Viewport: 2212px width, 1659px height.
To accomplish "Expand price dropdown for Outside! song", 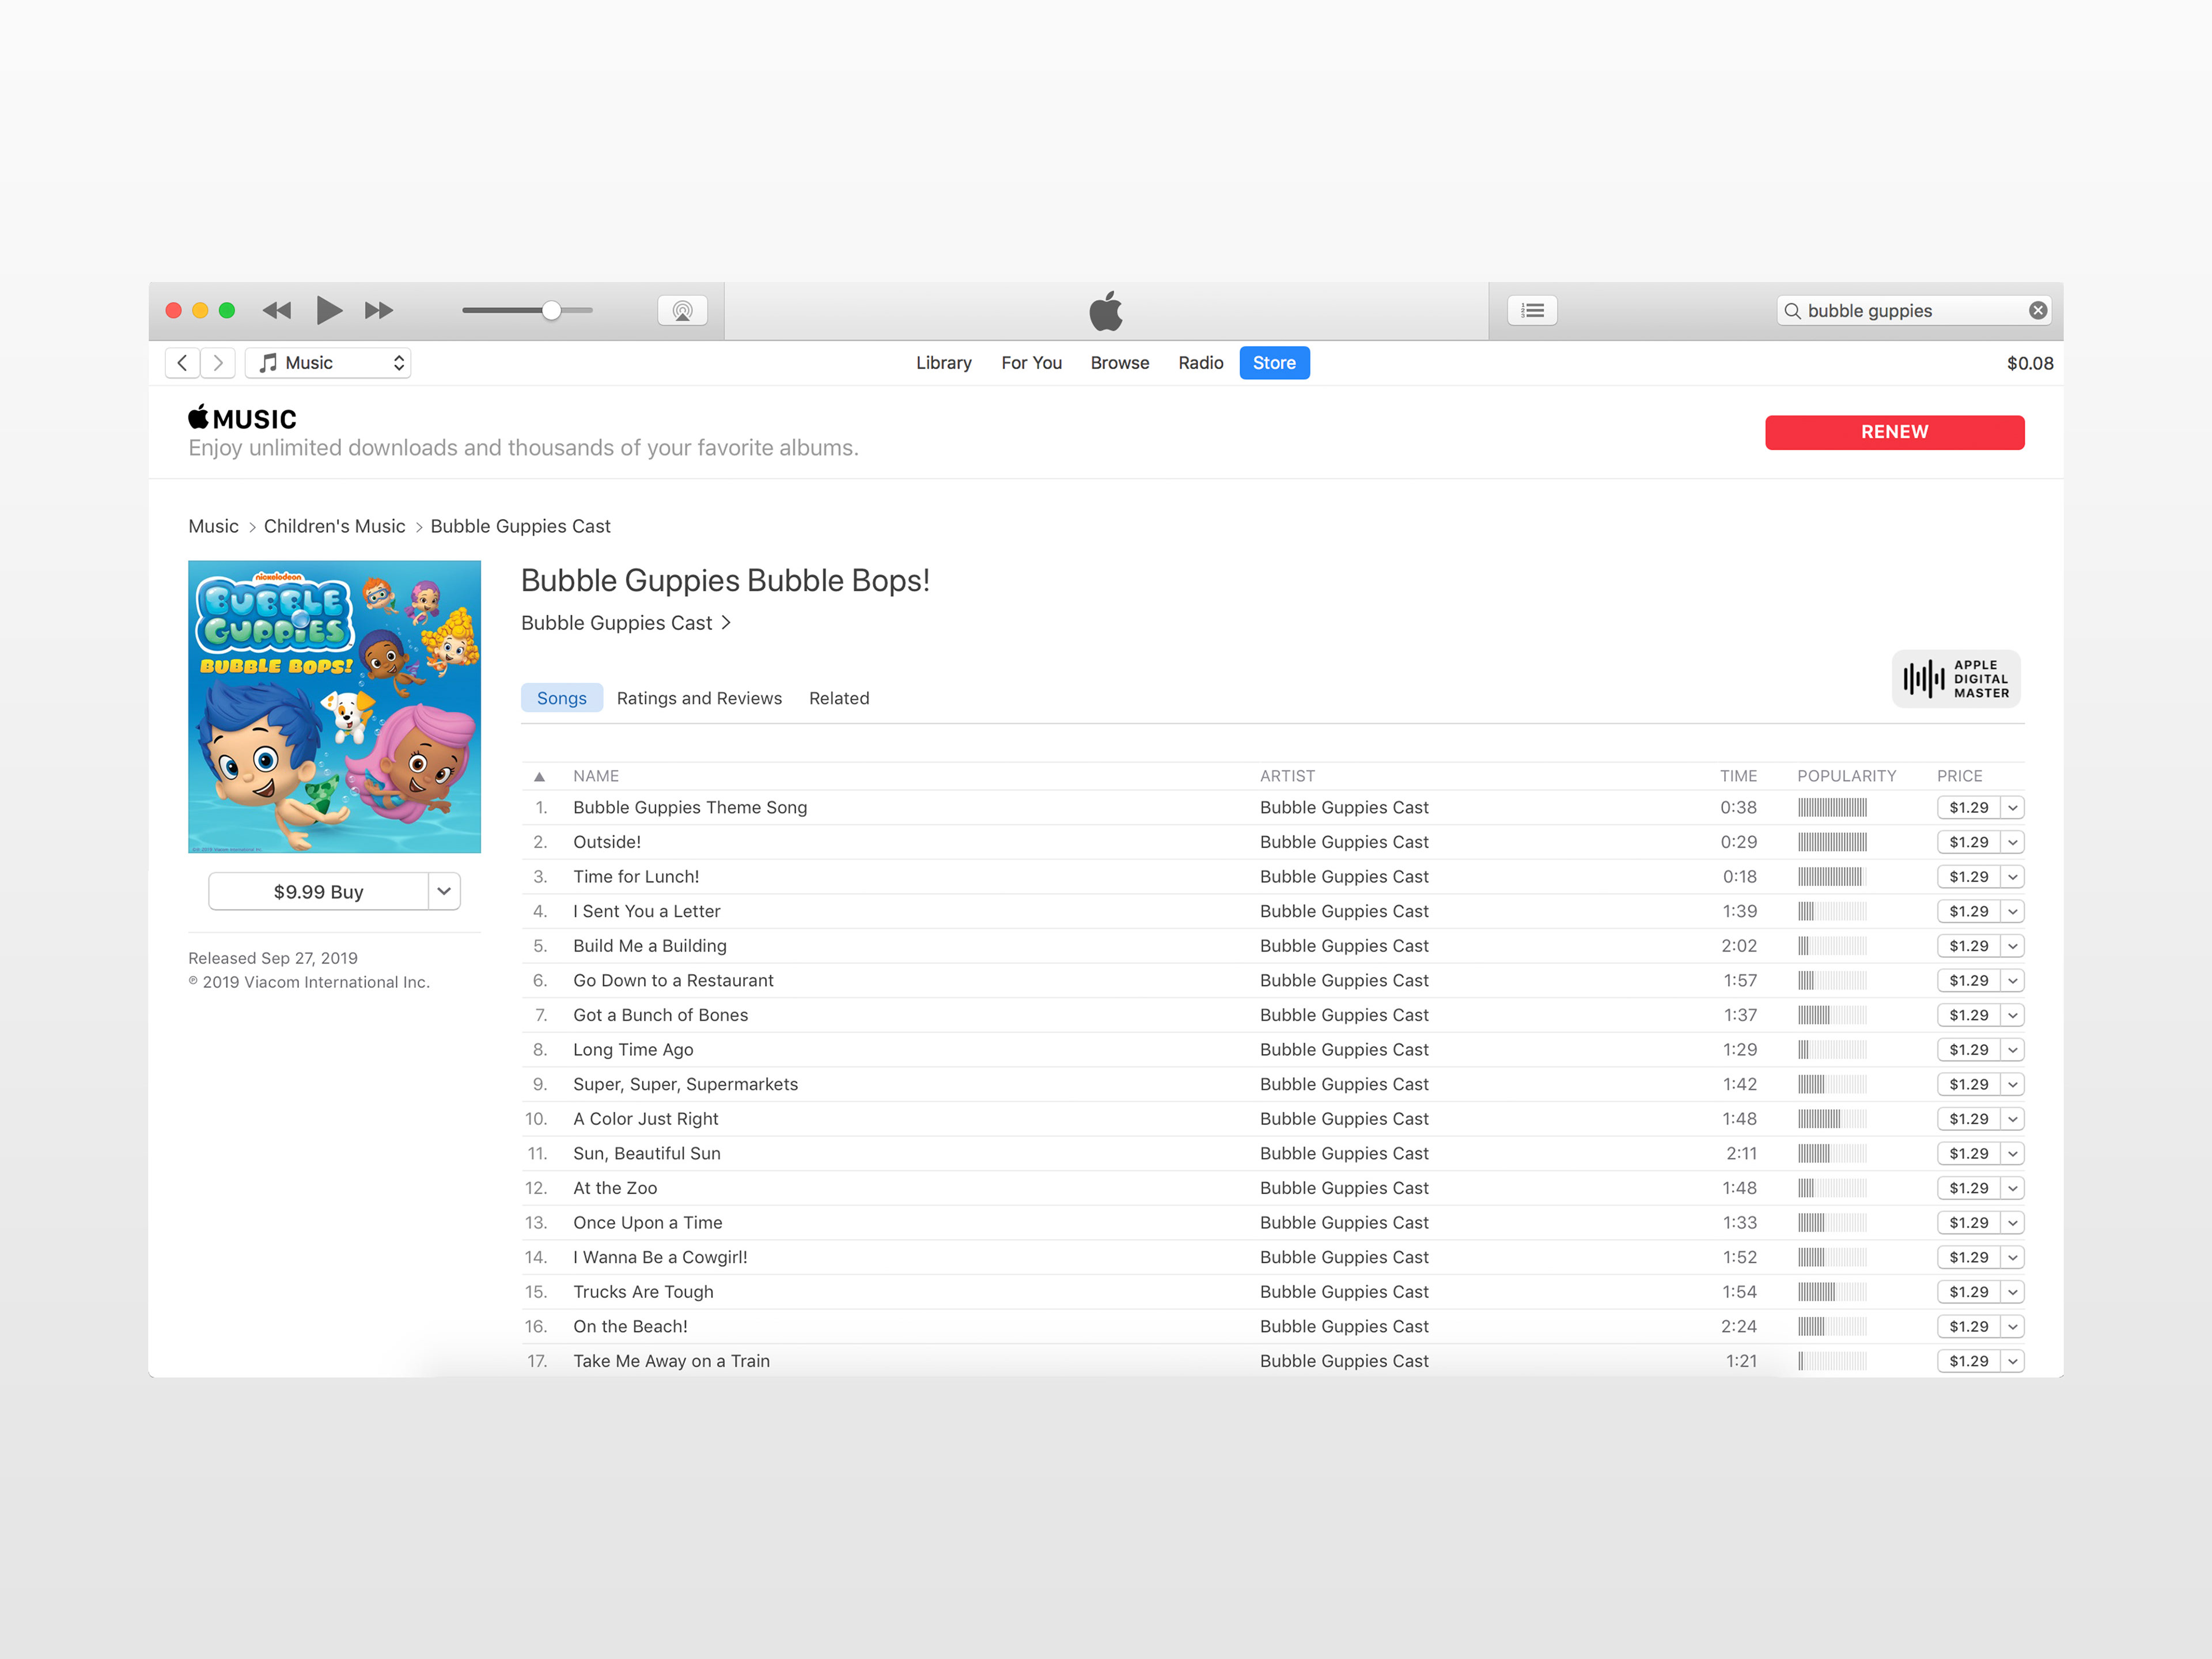I will pos(2013,842).
